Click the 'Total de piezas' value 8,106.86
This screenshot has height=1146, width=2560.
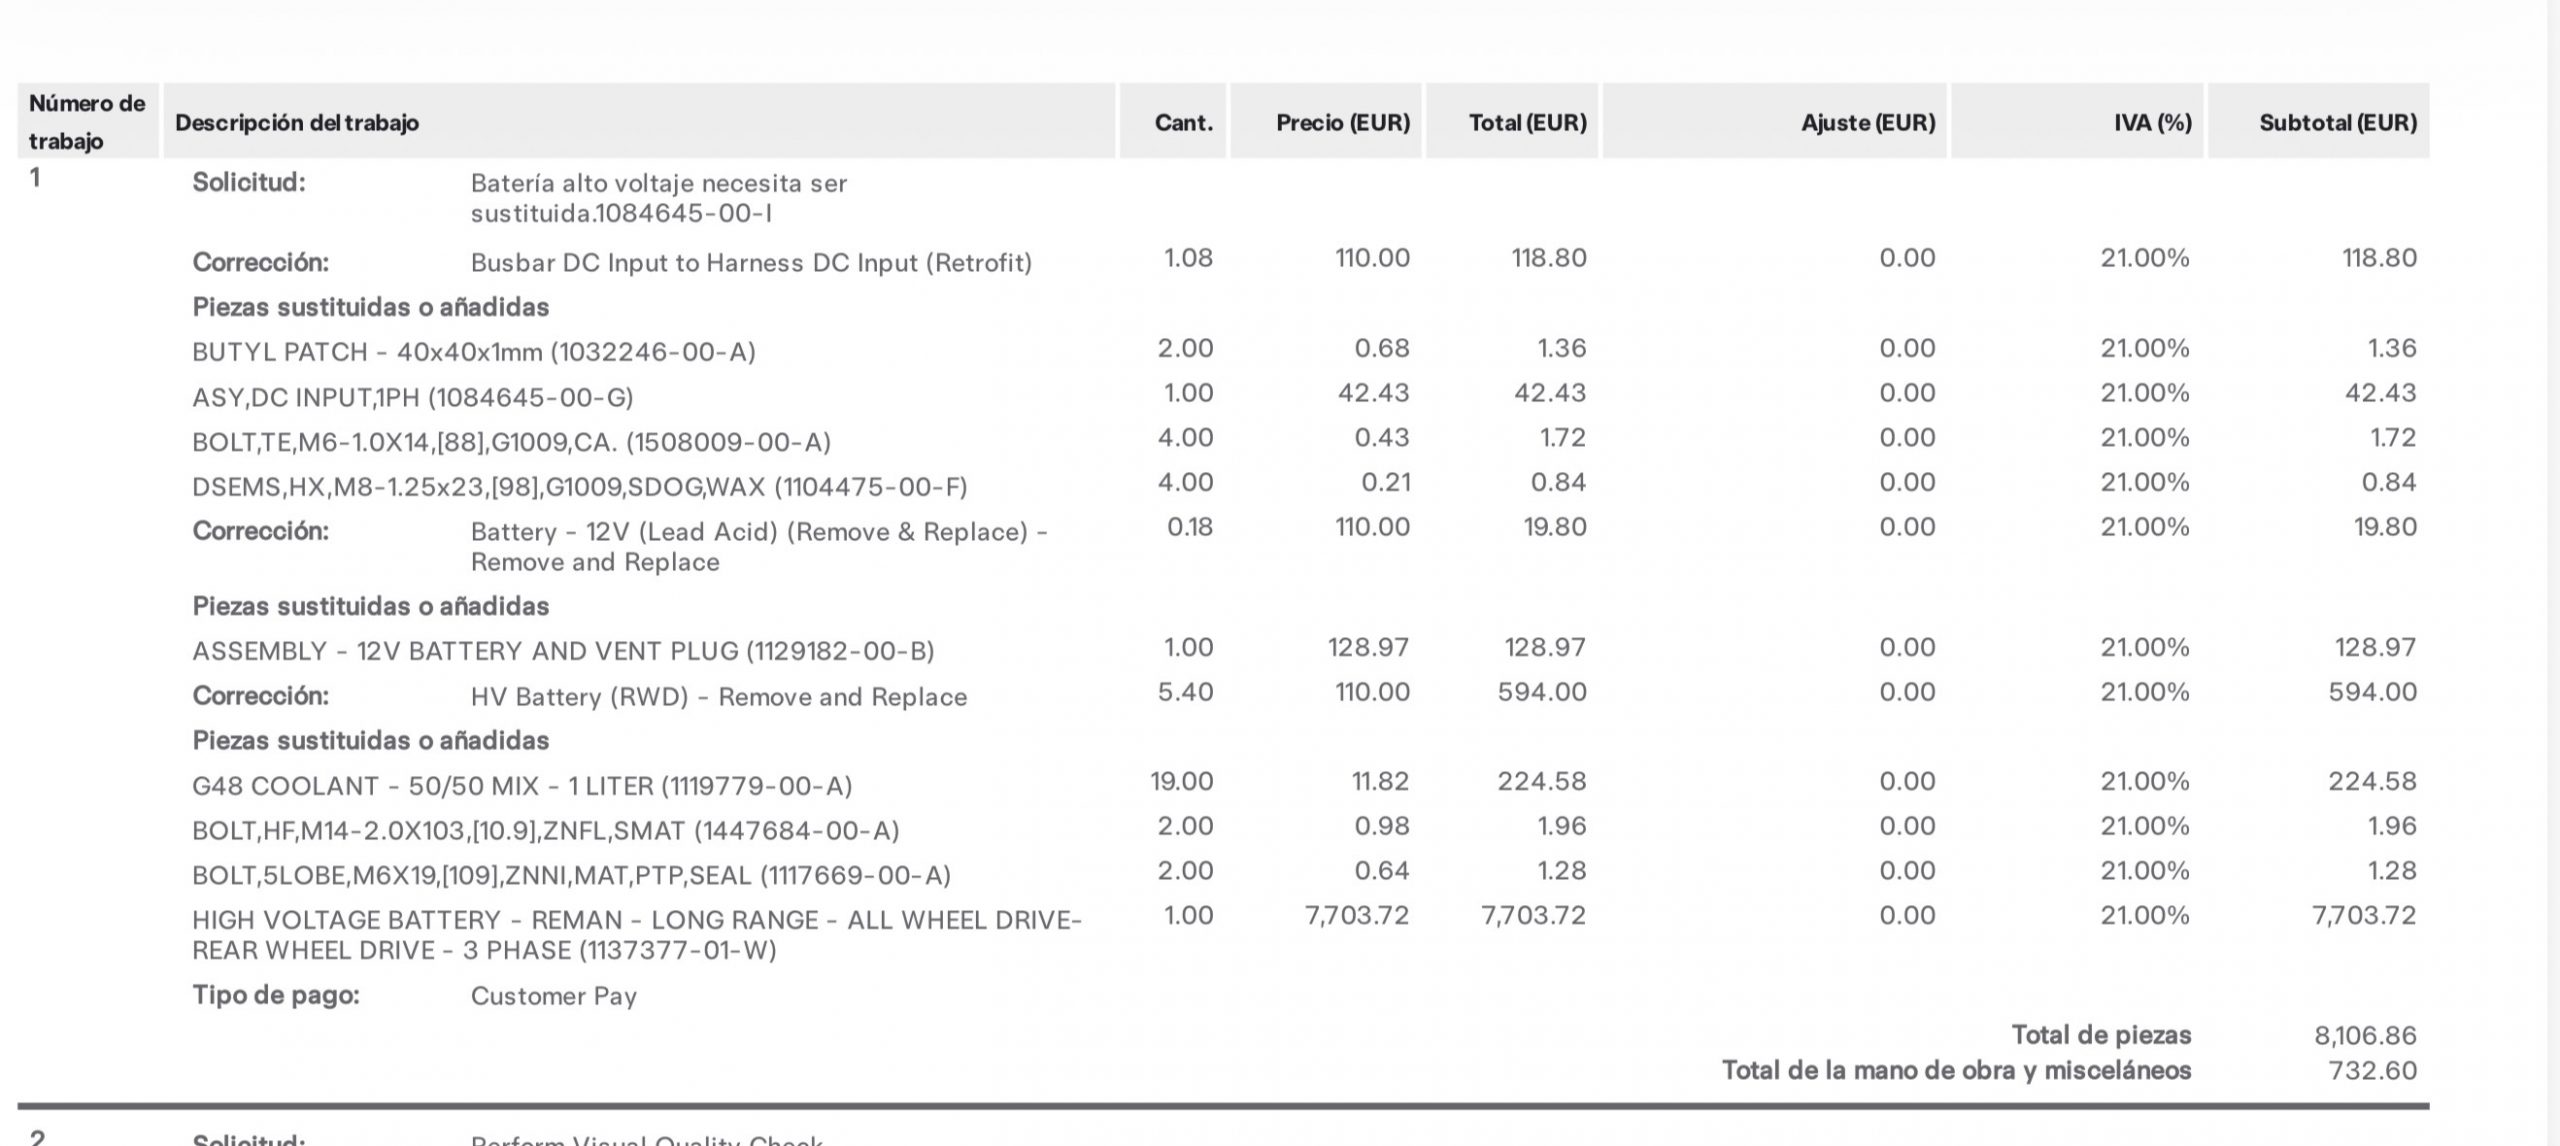point(2365,1036)
